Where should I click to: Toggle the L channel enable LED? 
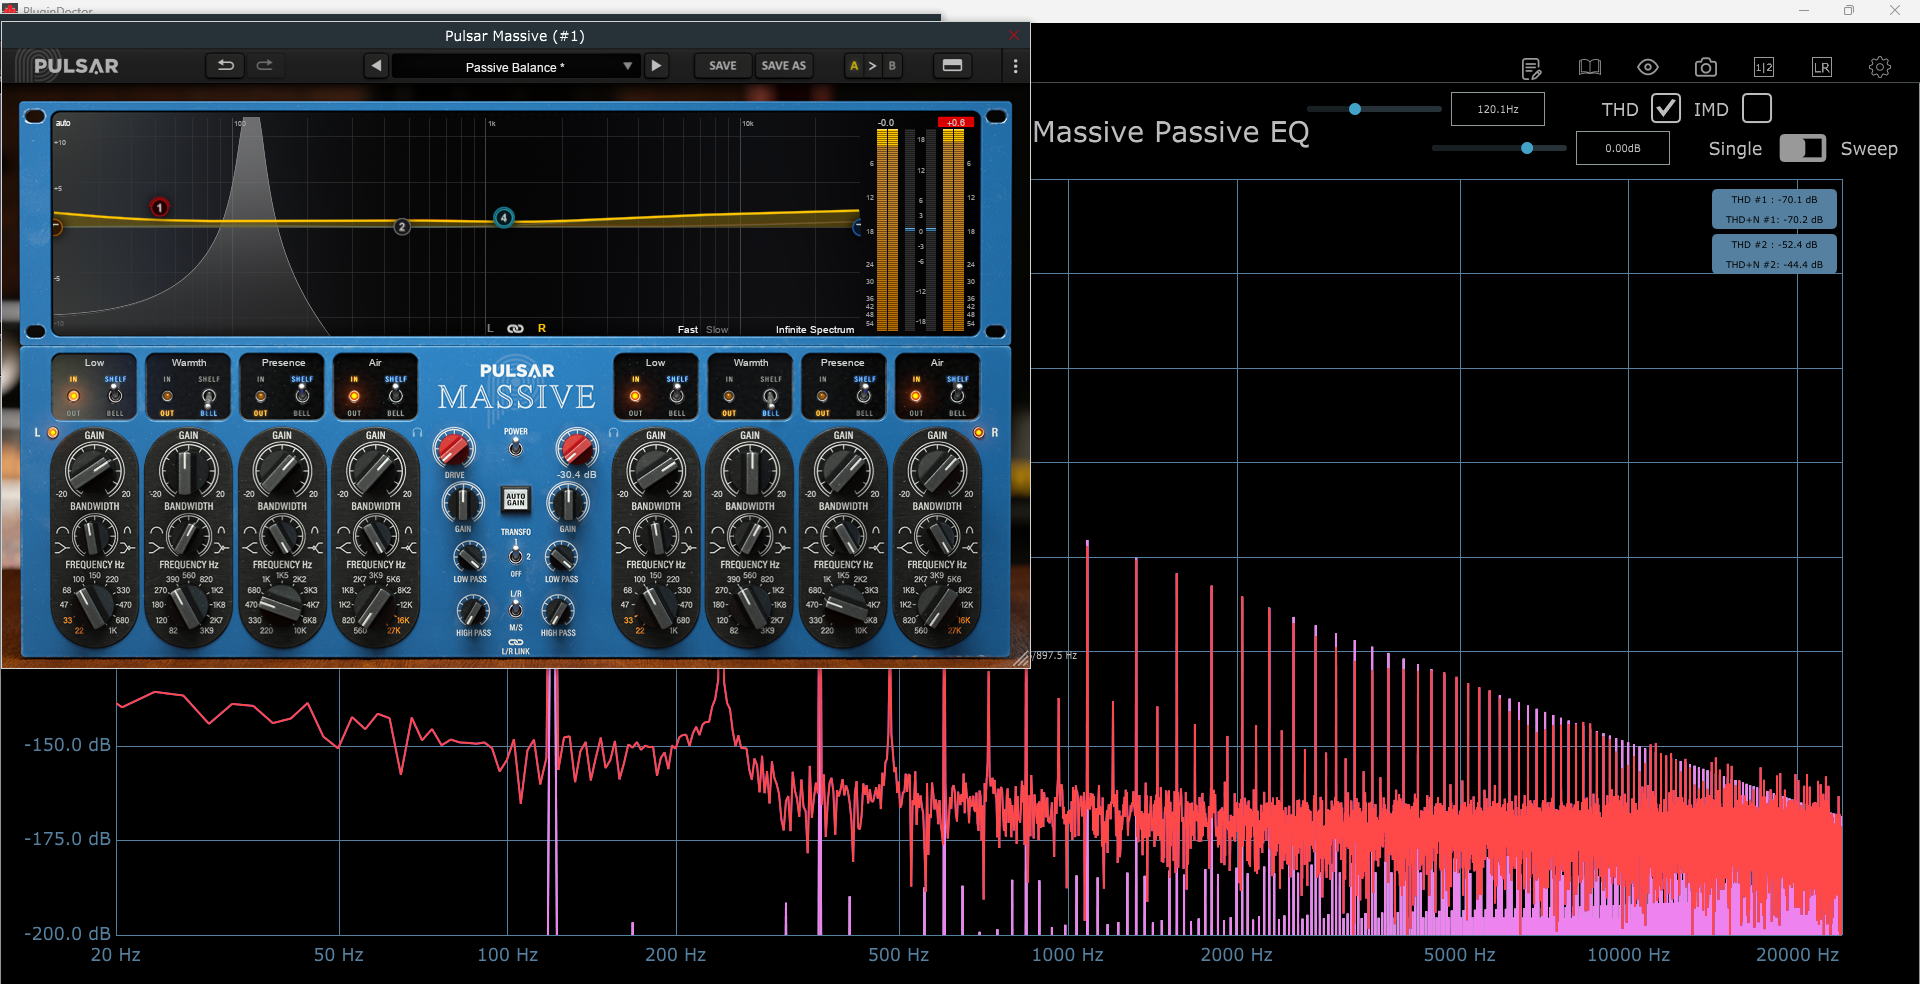tap(53, 433)
